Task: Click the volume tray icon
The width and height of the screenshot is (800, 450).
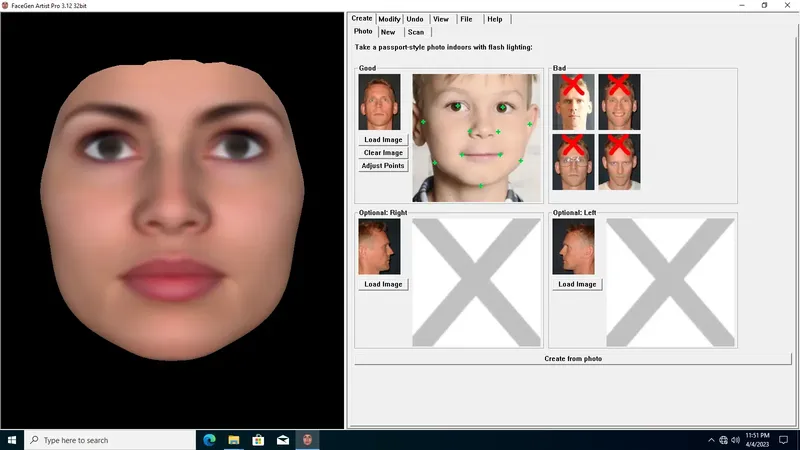Action: pyautogui.click(x=735, y=440)
